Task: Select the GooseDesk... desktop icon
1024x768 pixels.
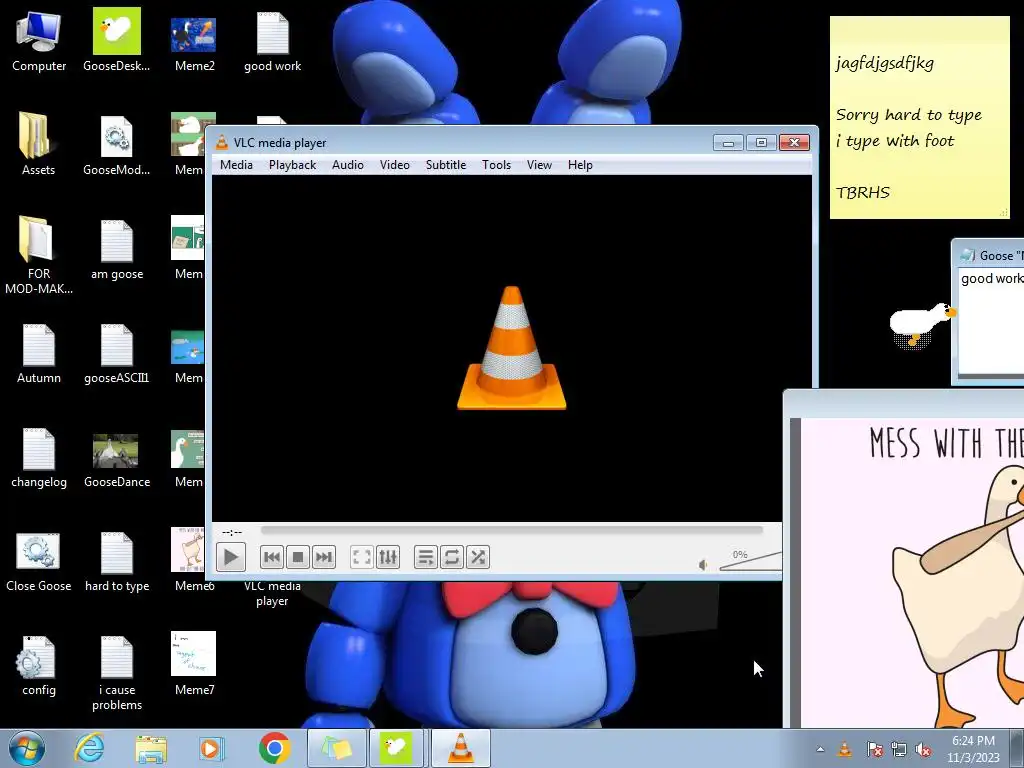Action: (116, 40)
